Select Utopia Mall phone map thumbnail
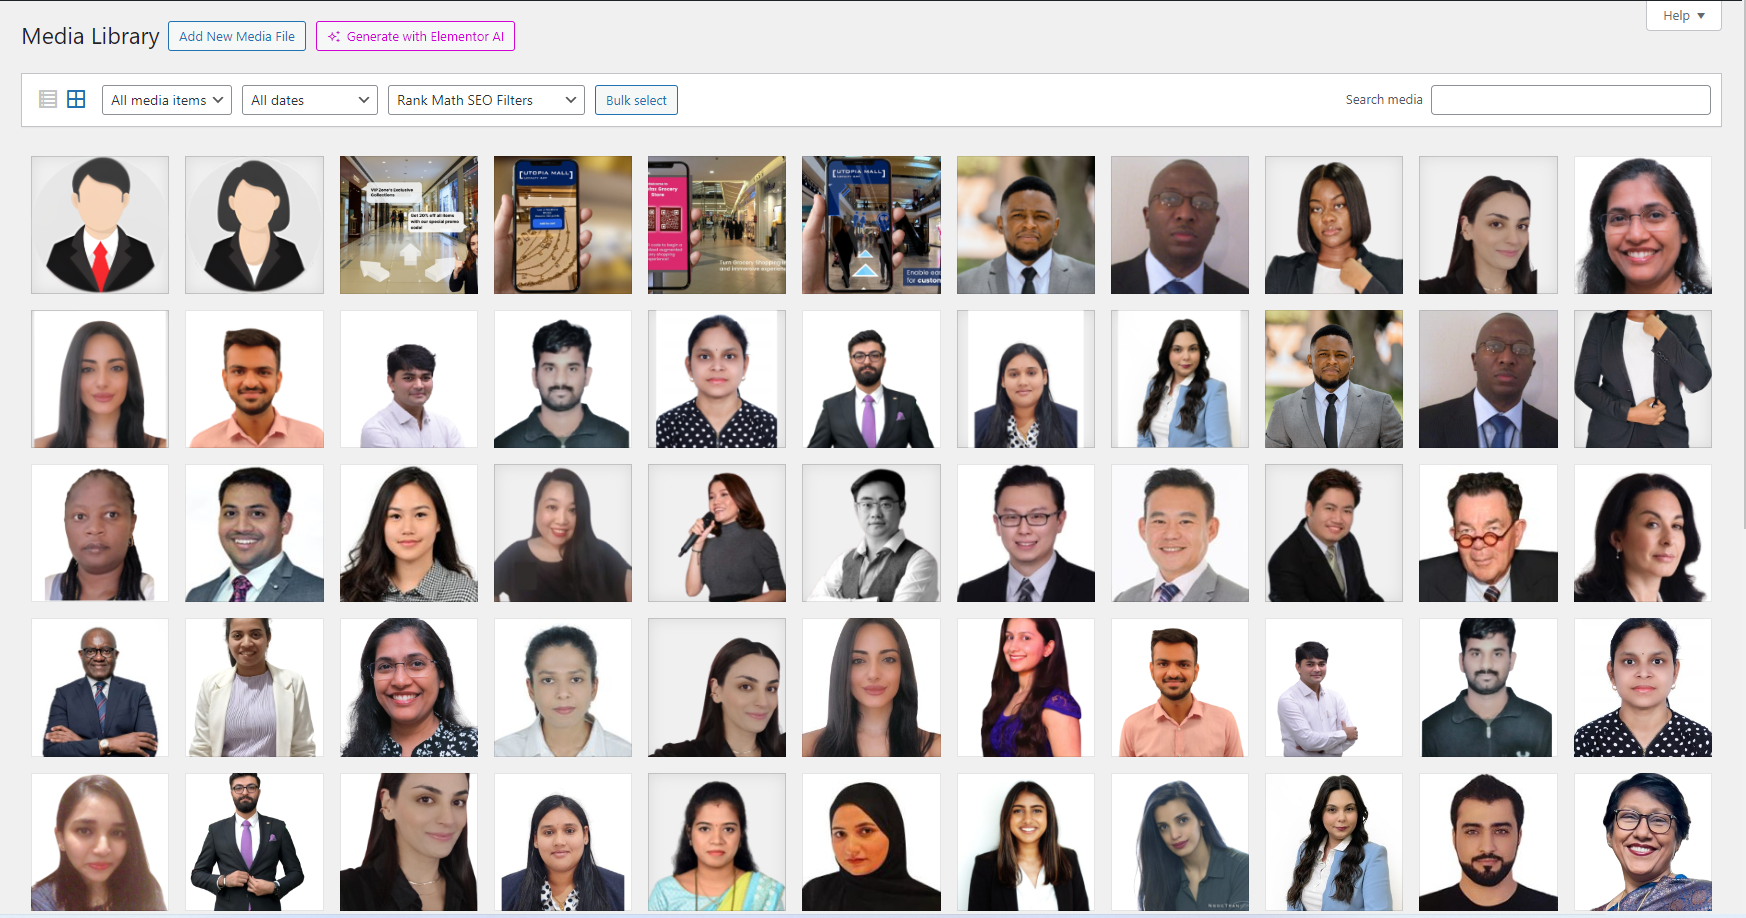Viewport: 1746px width, 918px height. click(x=563, y=225)
